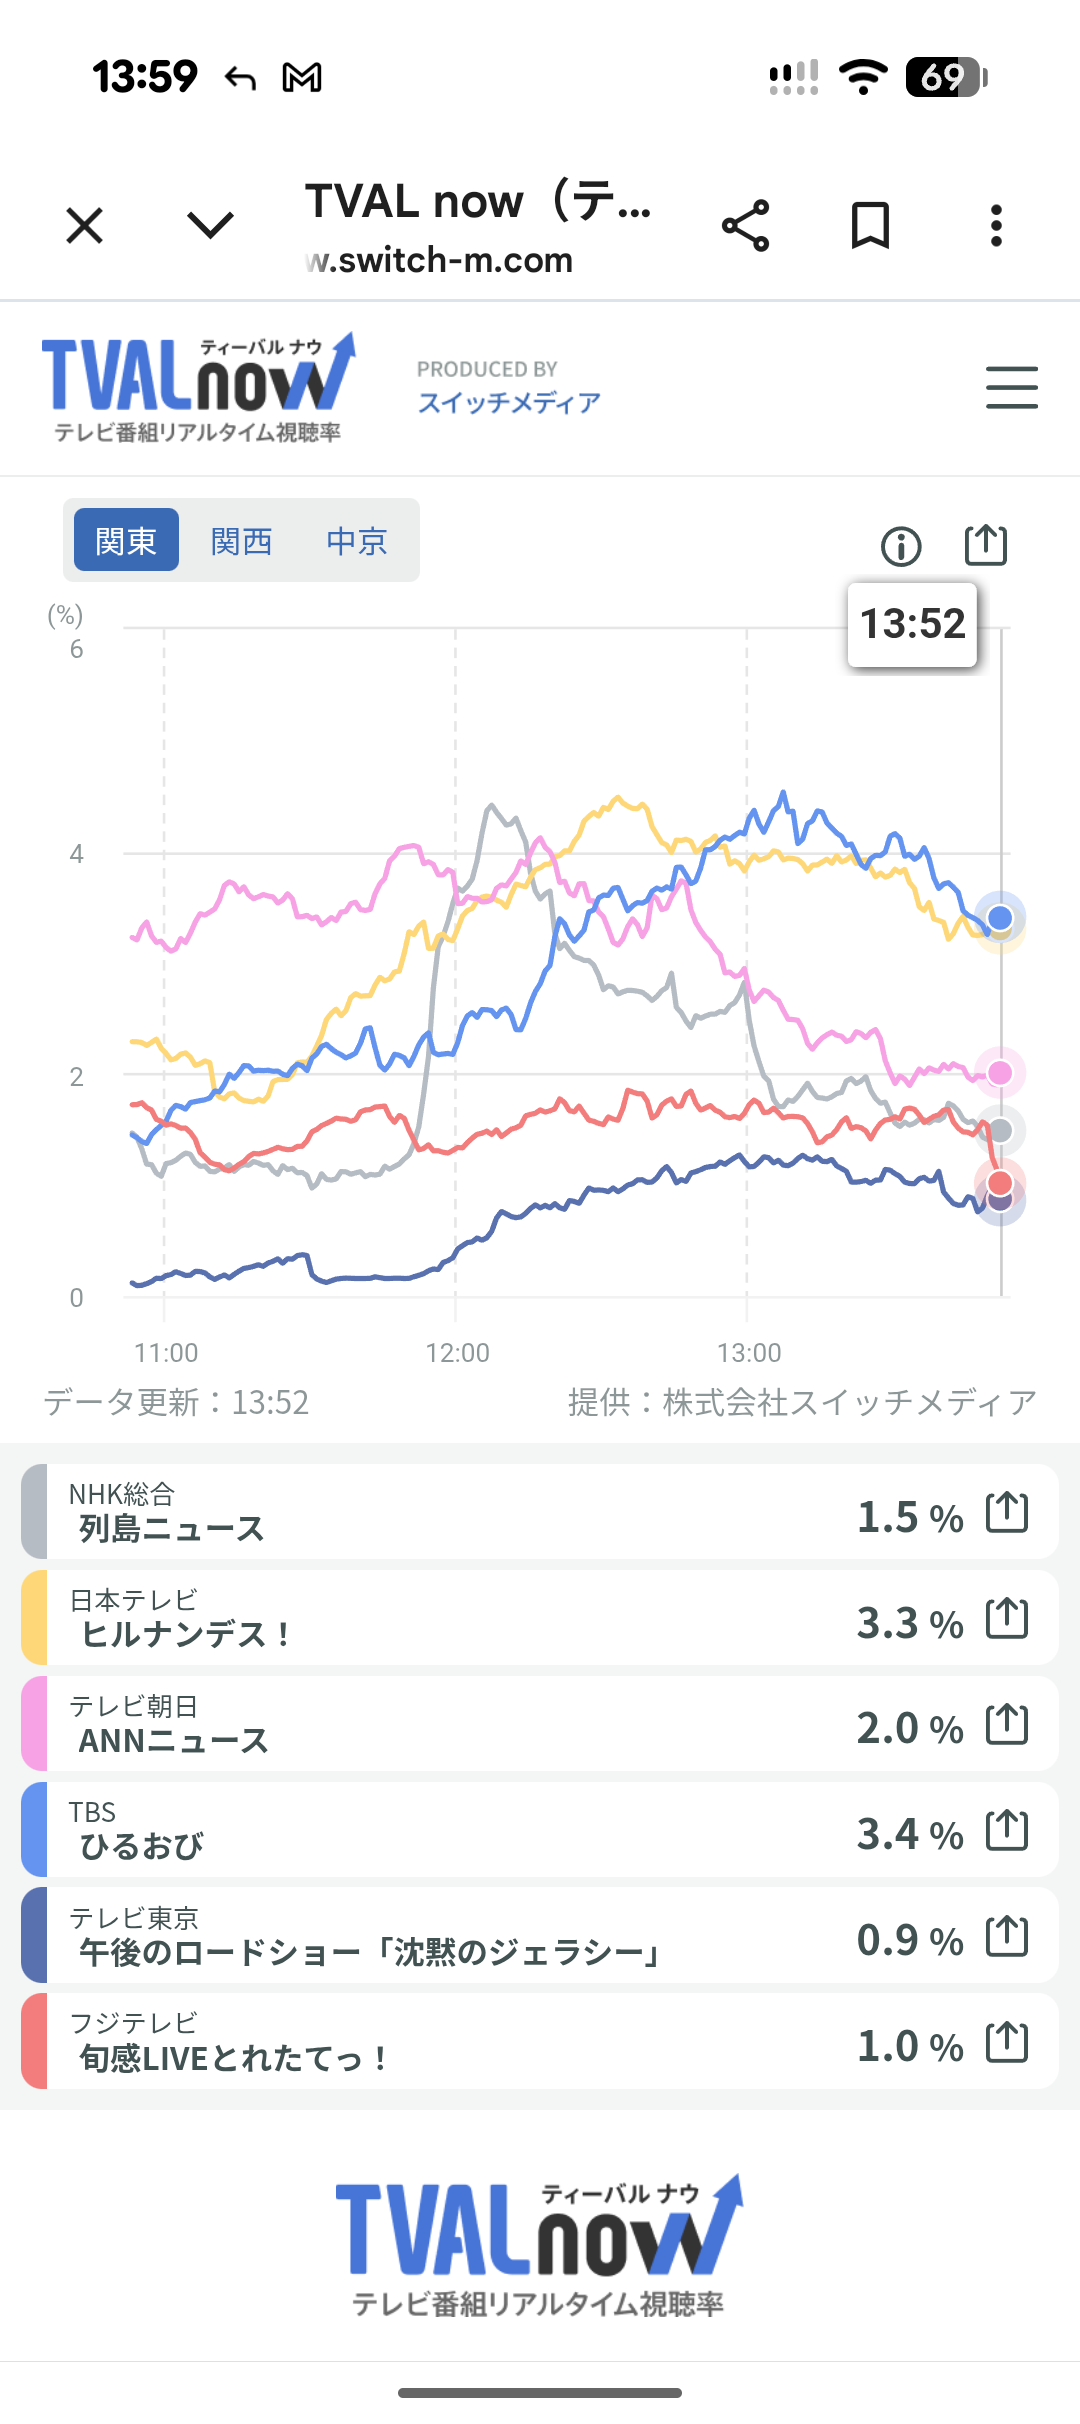This screenshot has width=1080, height=2424.
Task: Close the in-app browser with X
Action: pyautogui.click(x=85, y=225)
